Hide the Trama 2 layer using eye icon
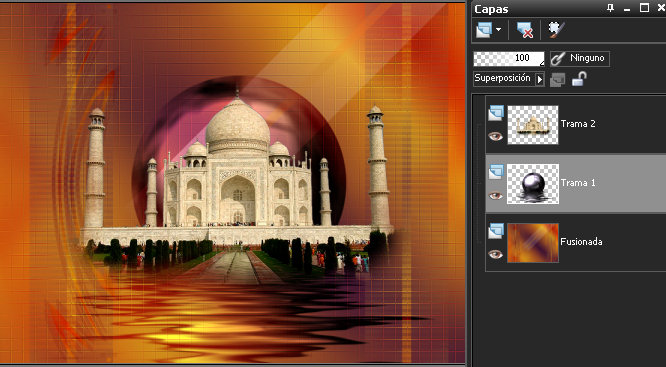Screen dimensions: 666x367 (495, 136)
